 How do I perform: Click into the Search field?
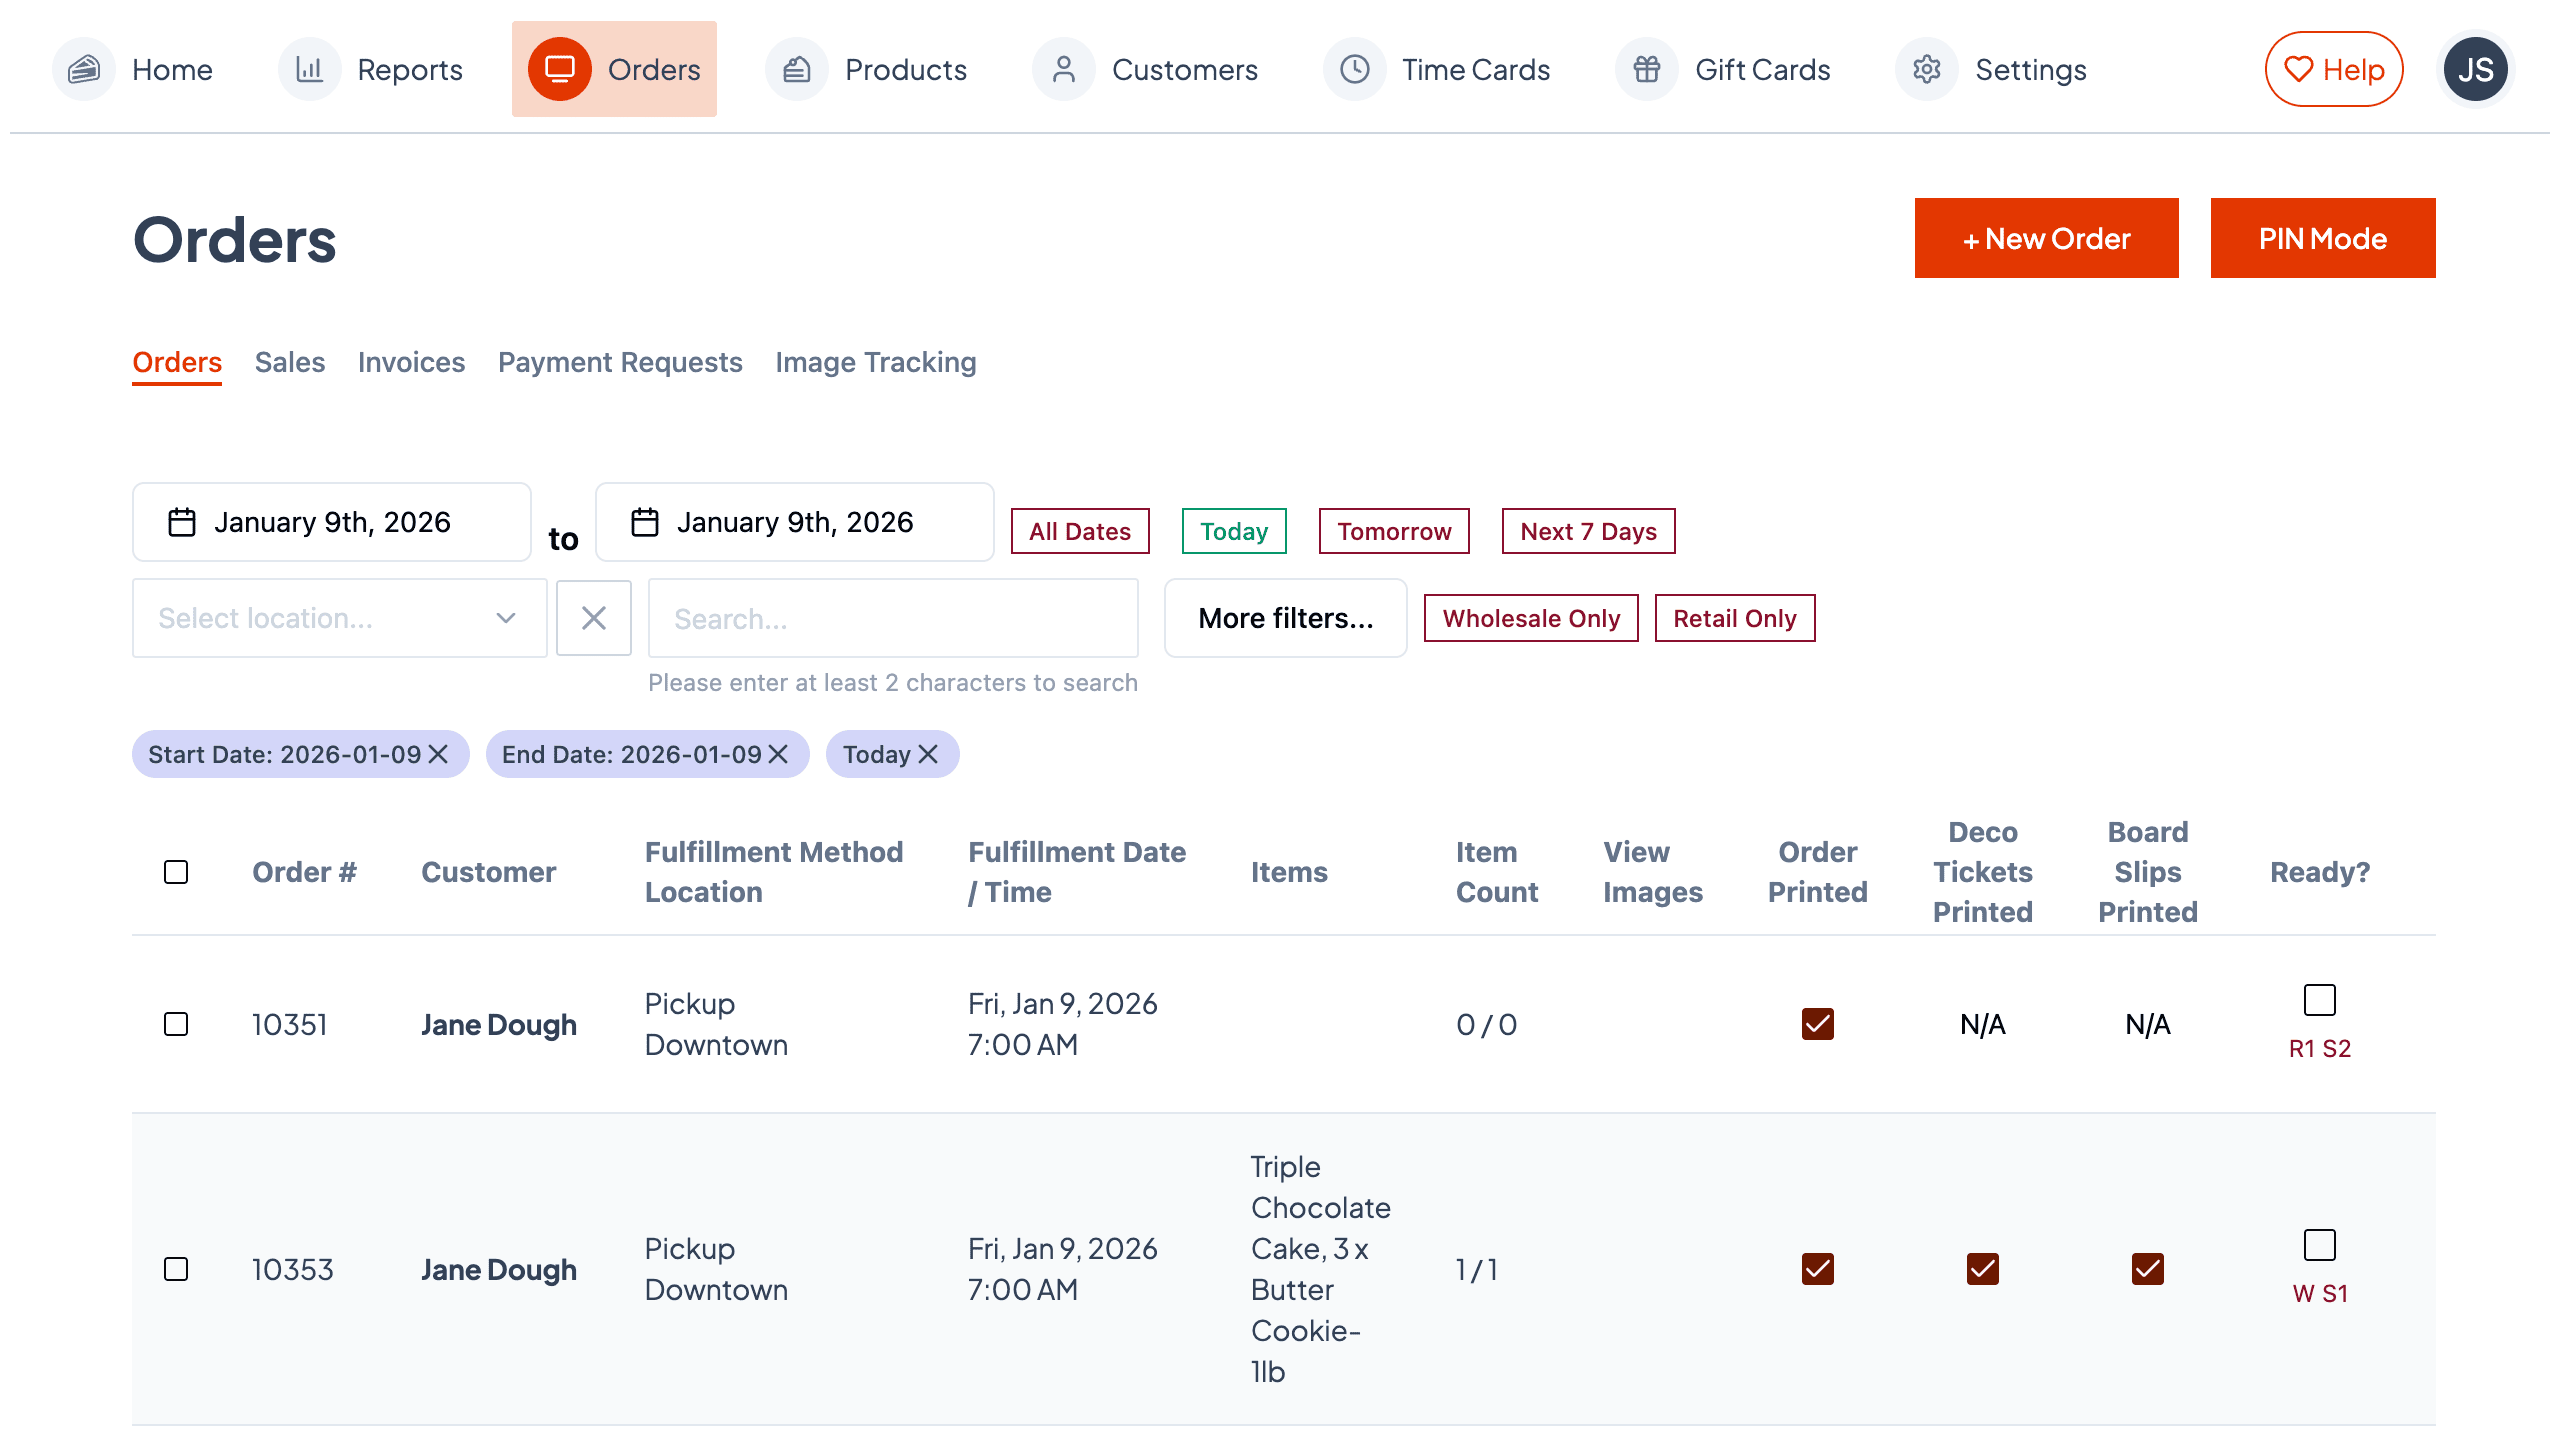892,618
